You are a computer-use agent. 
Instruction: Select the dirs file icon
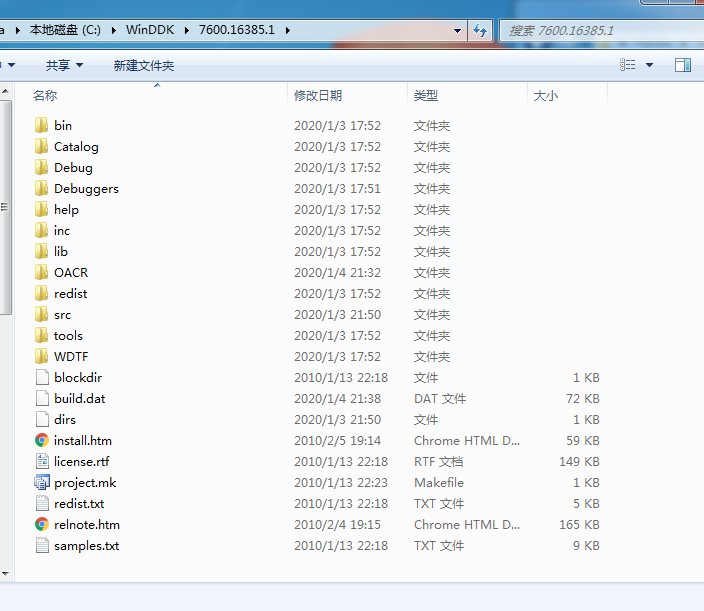click(42, 419)
